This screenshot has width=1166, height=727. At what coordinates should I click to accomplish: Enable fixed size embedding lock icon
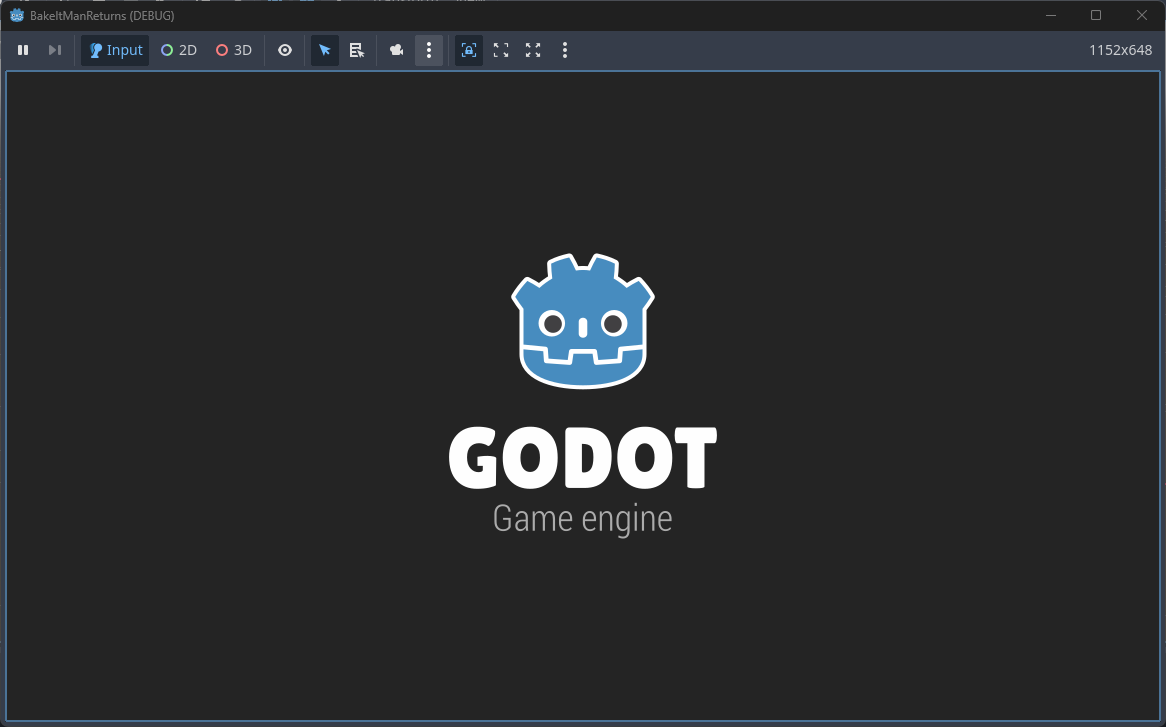tap(468, 50)
